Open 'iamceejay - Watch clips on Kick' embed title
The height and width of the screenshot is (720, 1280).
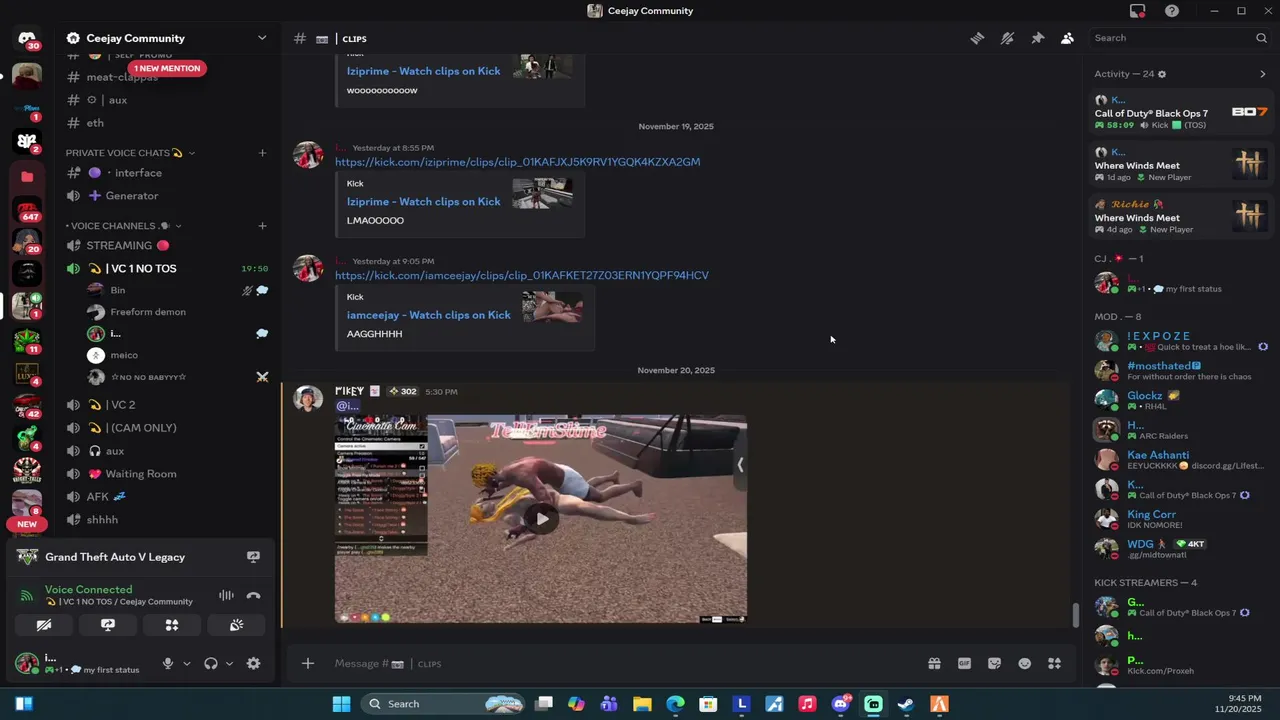point(428,315)
